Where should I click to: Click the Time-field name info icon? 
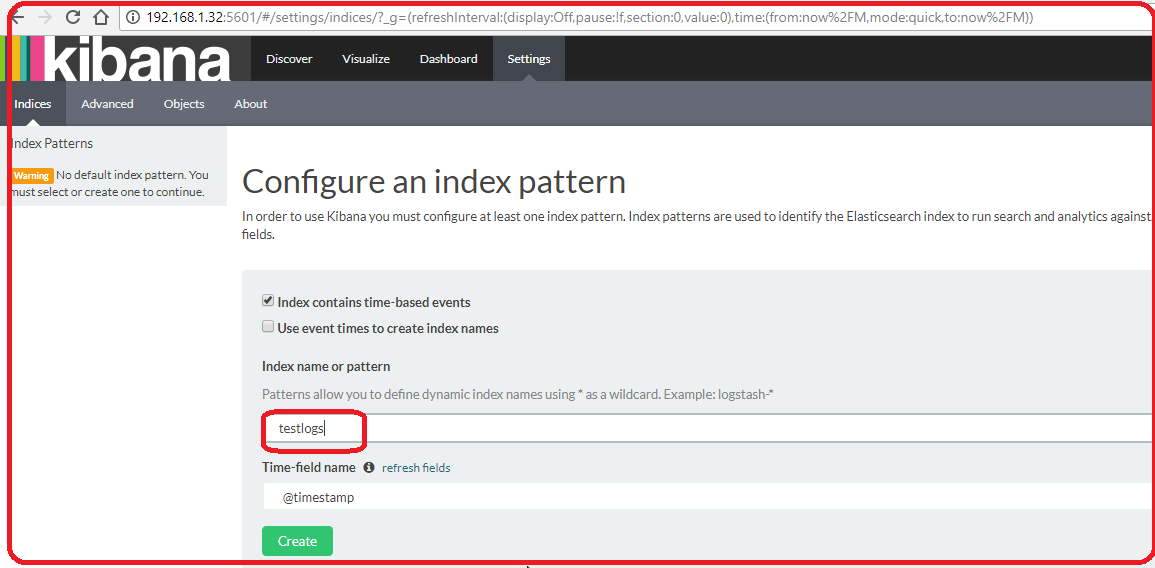point(369,467)
